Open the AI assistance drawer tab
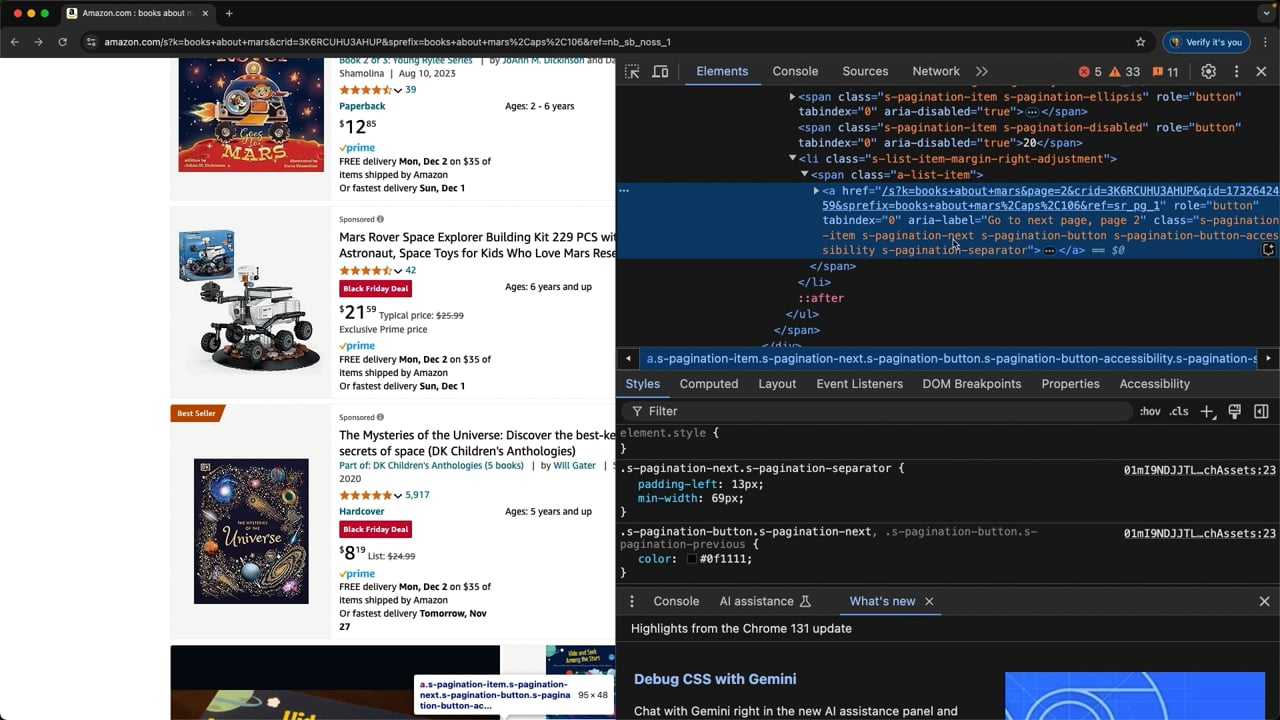The width and height of the screenshot is (1280, 720). click(765, 601)
